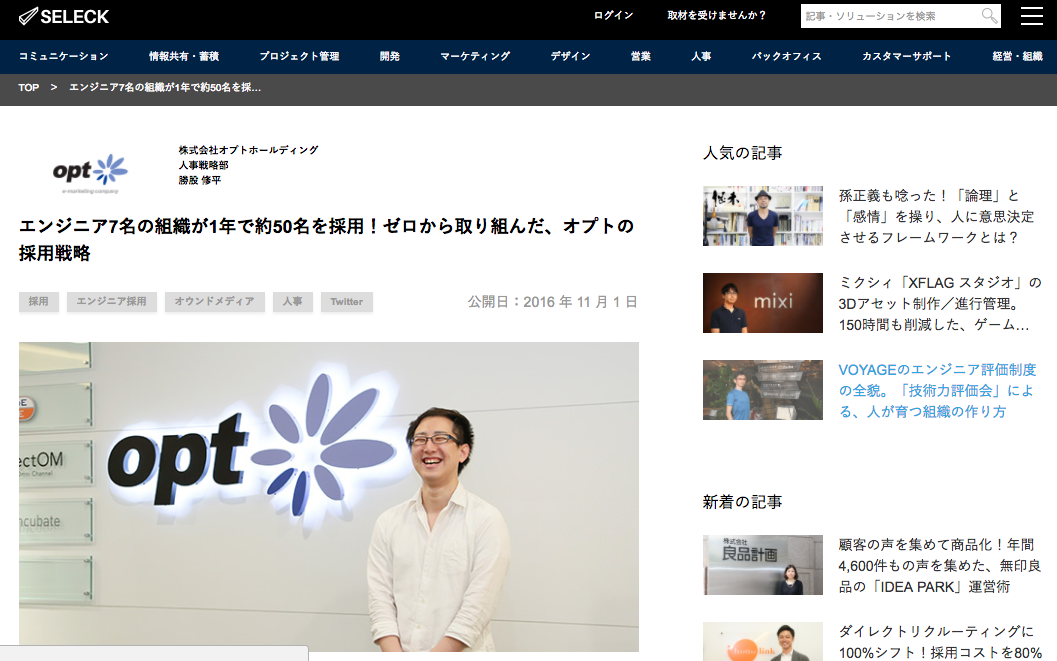
Task: Open the マーケティング category menu
Action: [x=475, y=57]
